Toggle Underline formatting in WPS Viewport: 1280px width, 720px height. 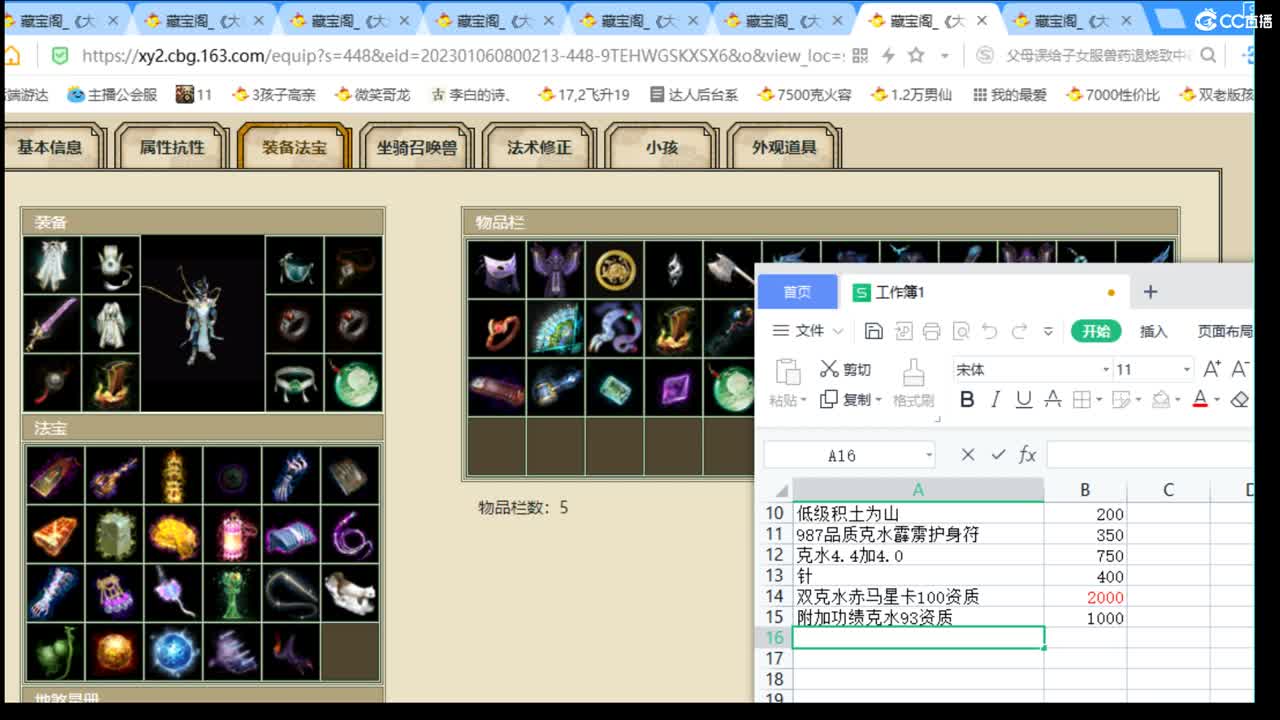pos(1023,400)
